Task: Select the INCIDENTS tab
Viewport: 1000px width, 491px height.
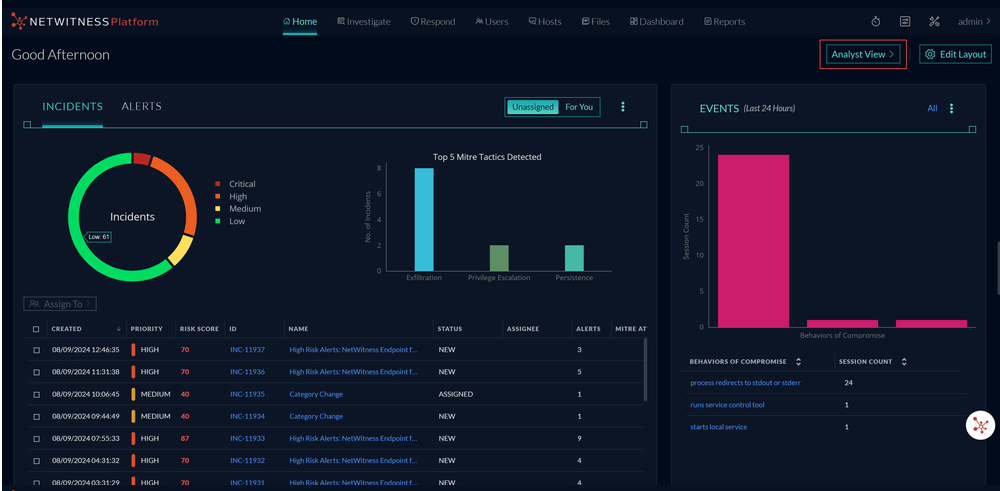Action: click(73, 106)
